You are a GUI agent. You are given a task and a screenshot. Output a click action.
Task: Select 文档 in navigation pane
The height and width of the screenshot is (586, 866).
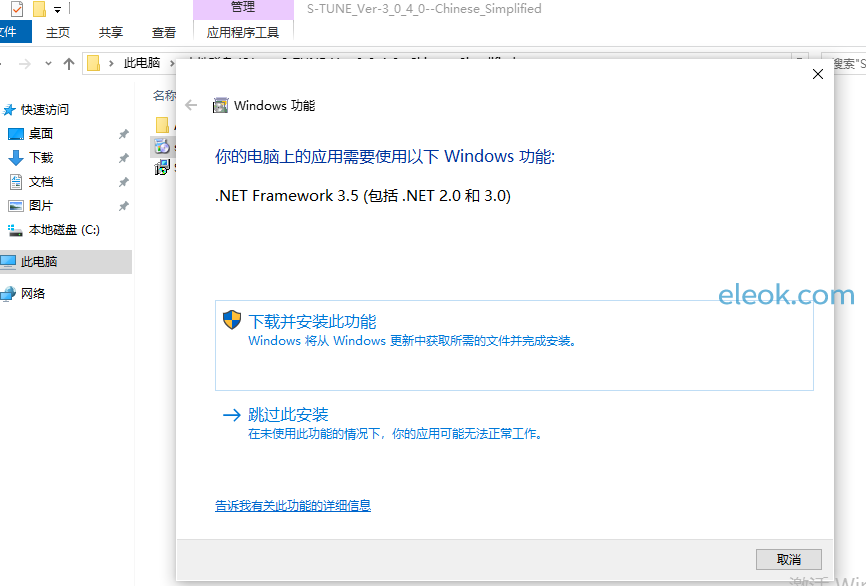(x=41, y=182)
